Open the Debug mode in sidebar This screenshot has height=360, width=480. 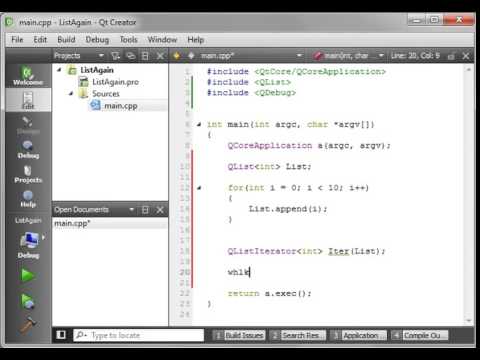[x=28, y=149]
